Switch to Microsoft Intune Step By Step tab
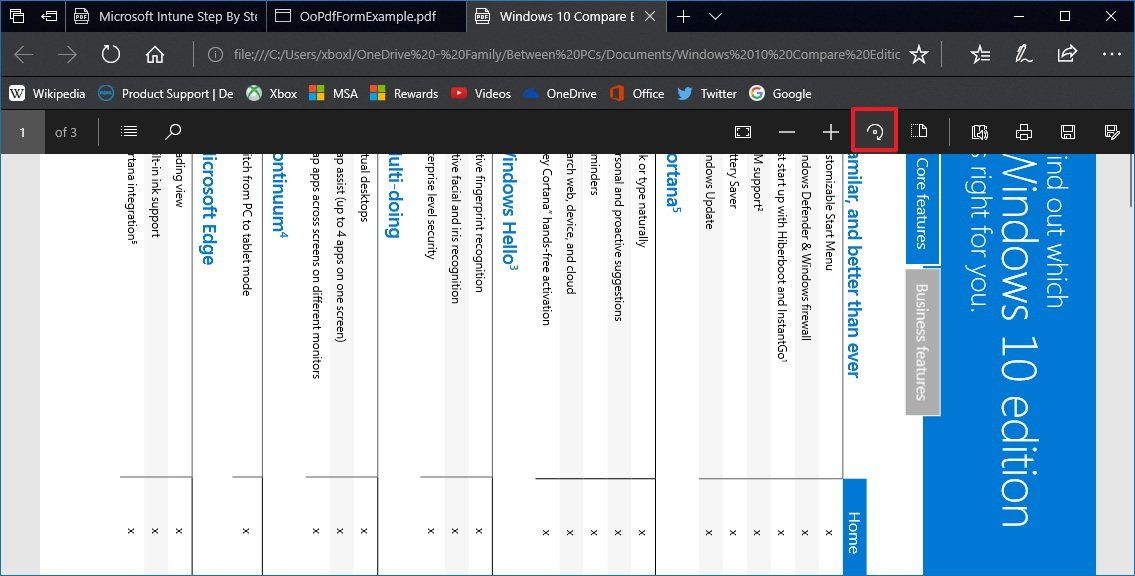The width and height of the screenshot is (1135, 576). pyautogui.click(x=166, y=17)
